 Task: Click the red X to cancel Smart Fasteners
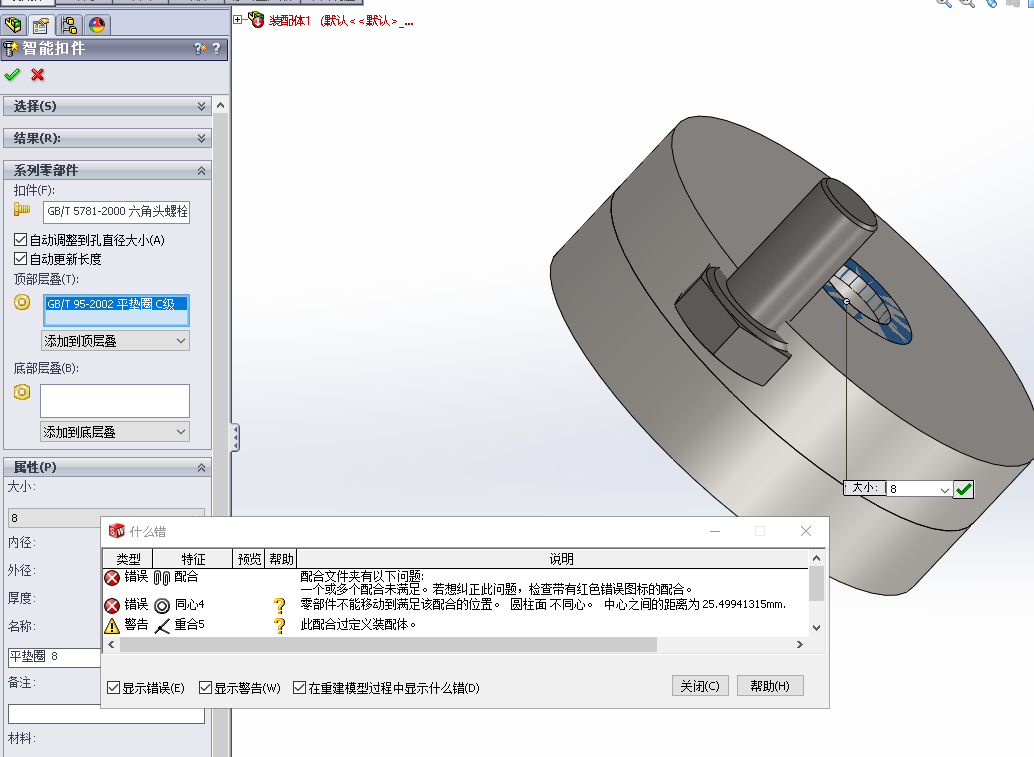pyautogui.click(x=36, y=75)
